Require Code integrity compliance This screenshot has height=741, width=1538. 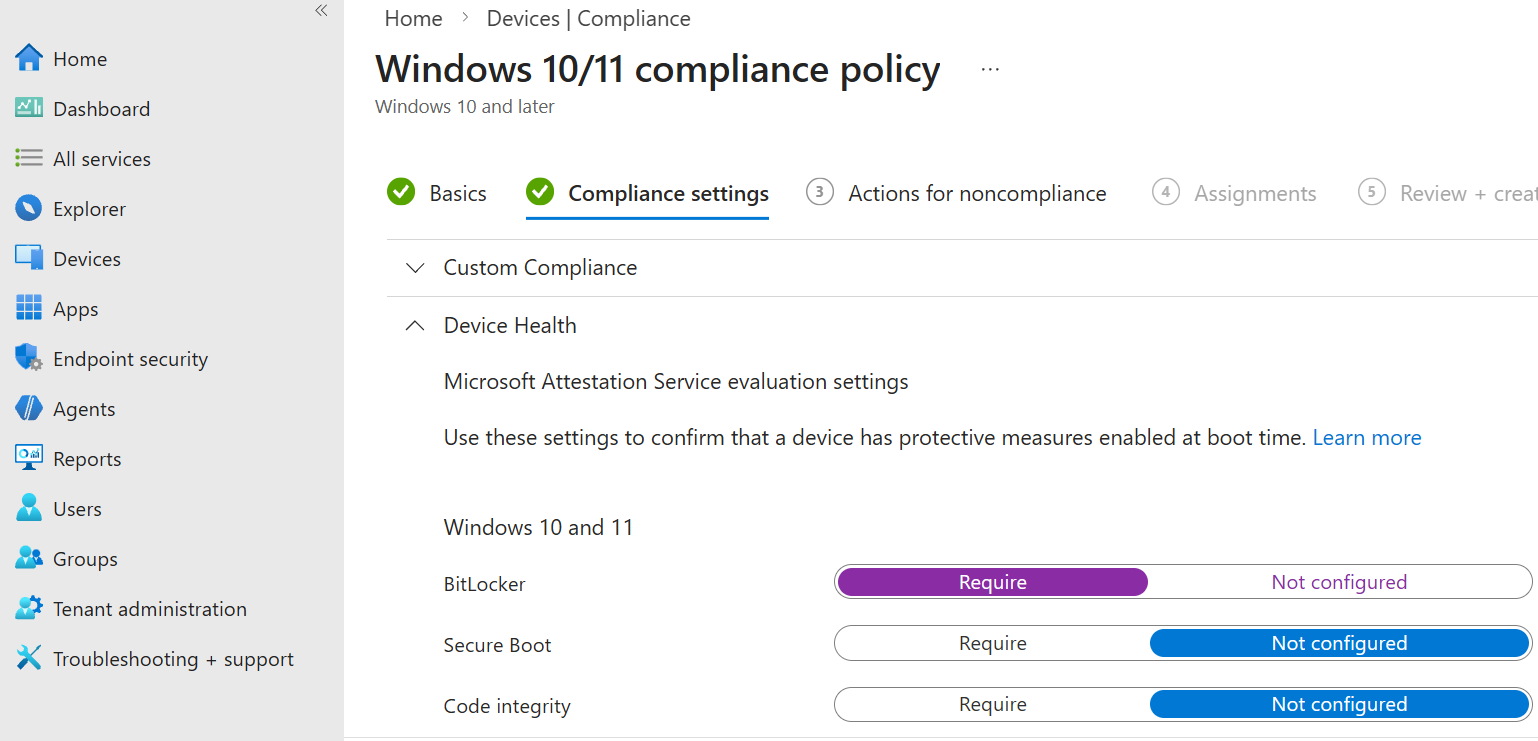click(x=991, y=704)
